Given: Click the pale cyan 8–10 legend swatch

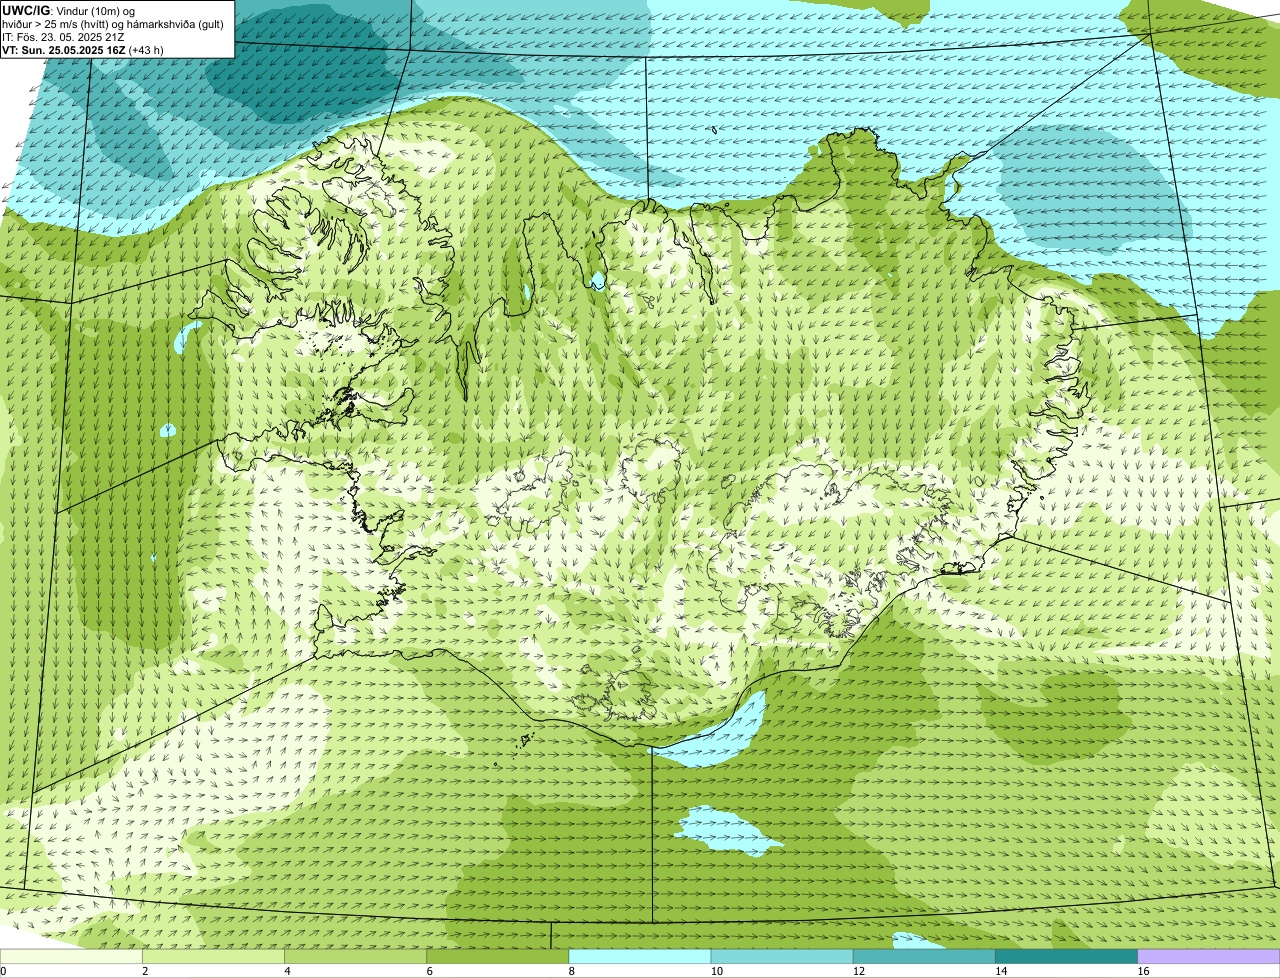Looking at the screenshot, I should (x=640, y=957).
